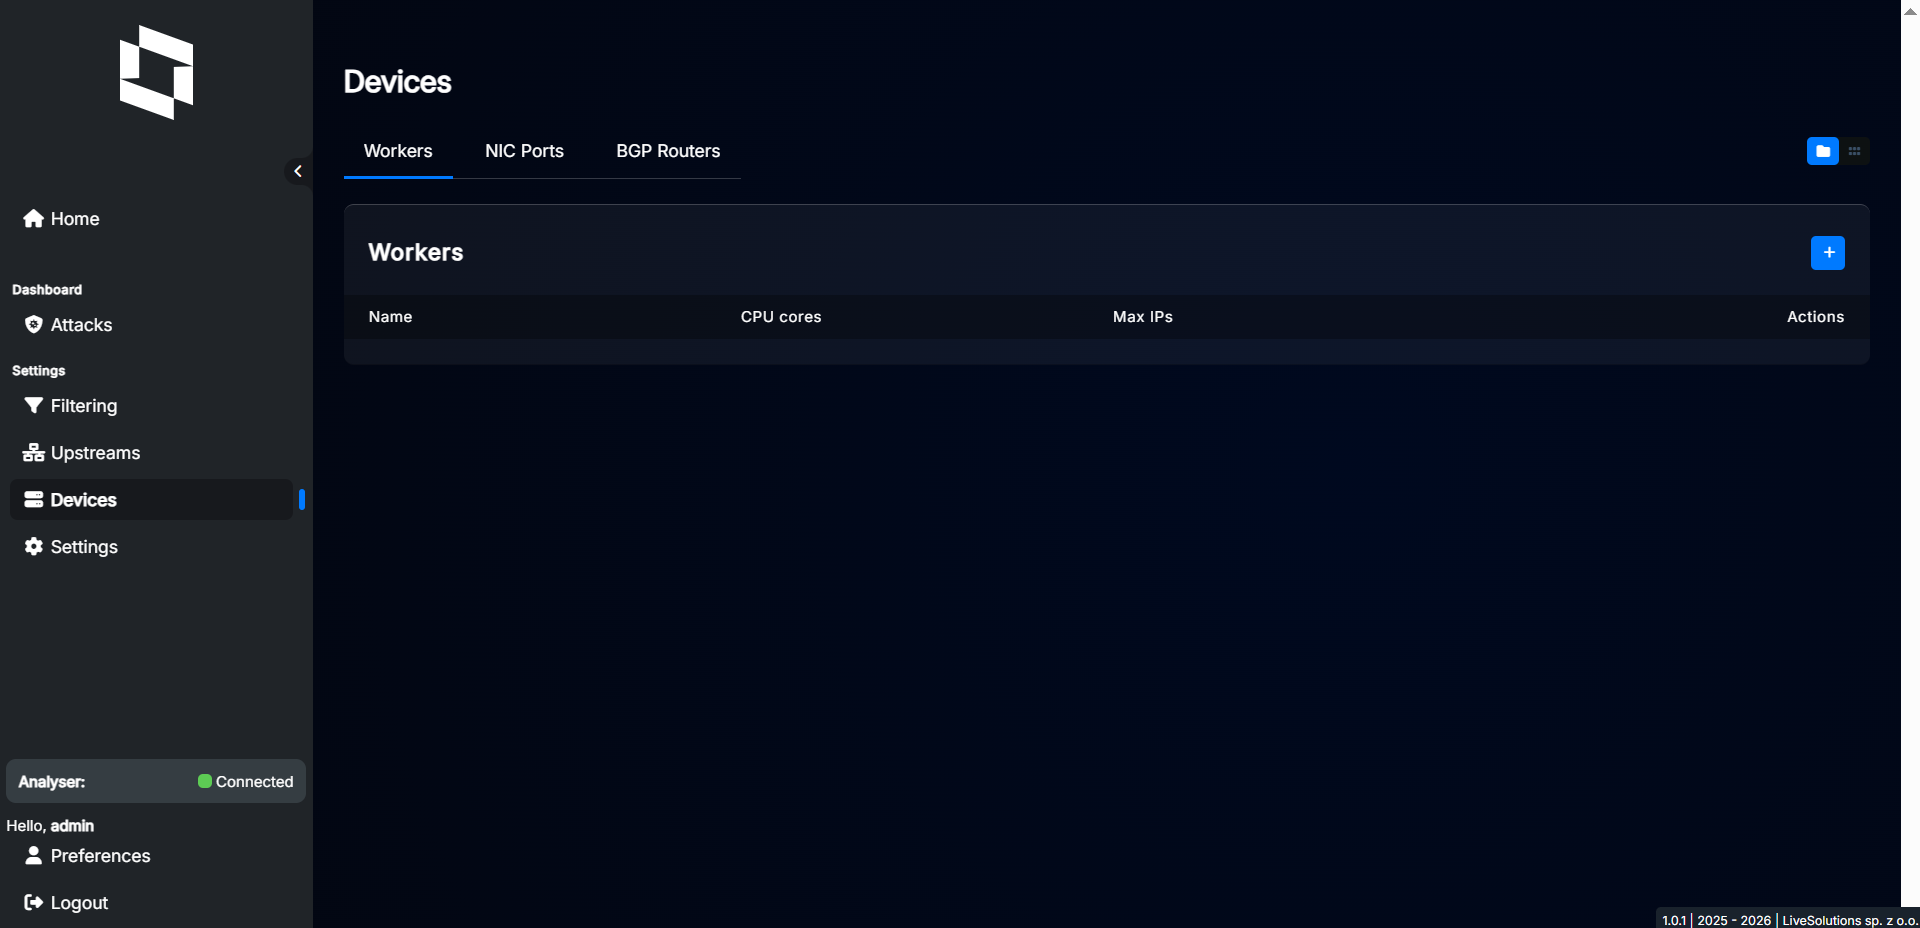Navigate to the Upstreams page
Viewport: 1920px width, 928px height.
coord(82,453)
